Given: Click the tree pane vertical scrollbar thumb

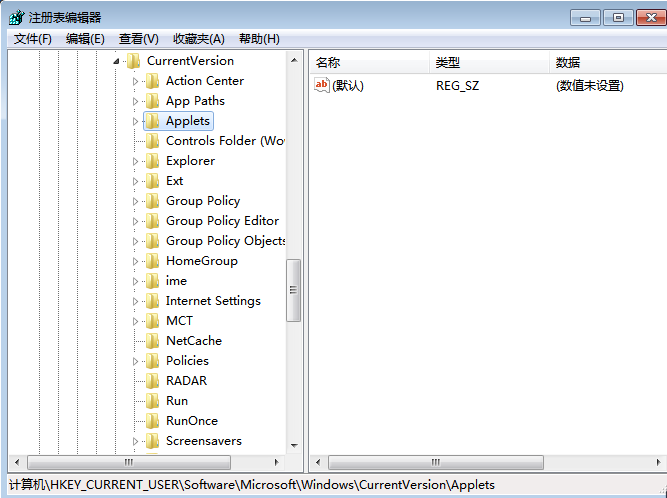Looking at the screenshot, I should 294,290.
